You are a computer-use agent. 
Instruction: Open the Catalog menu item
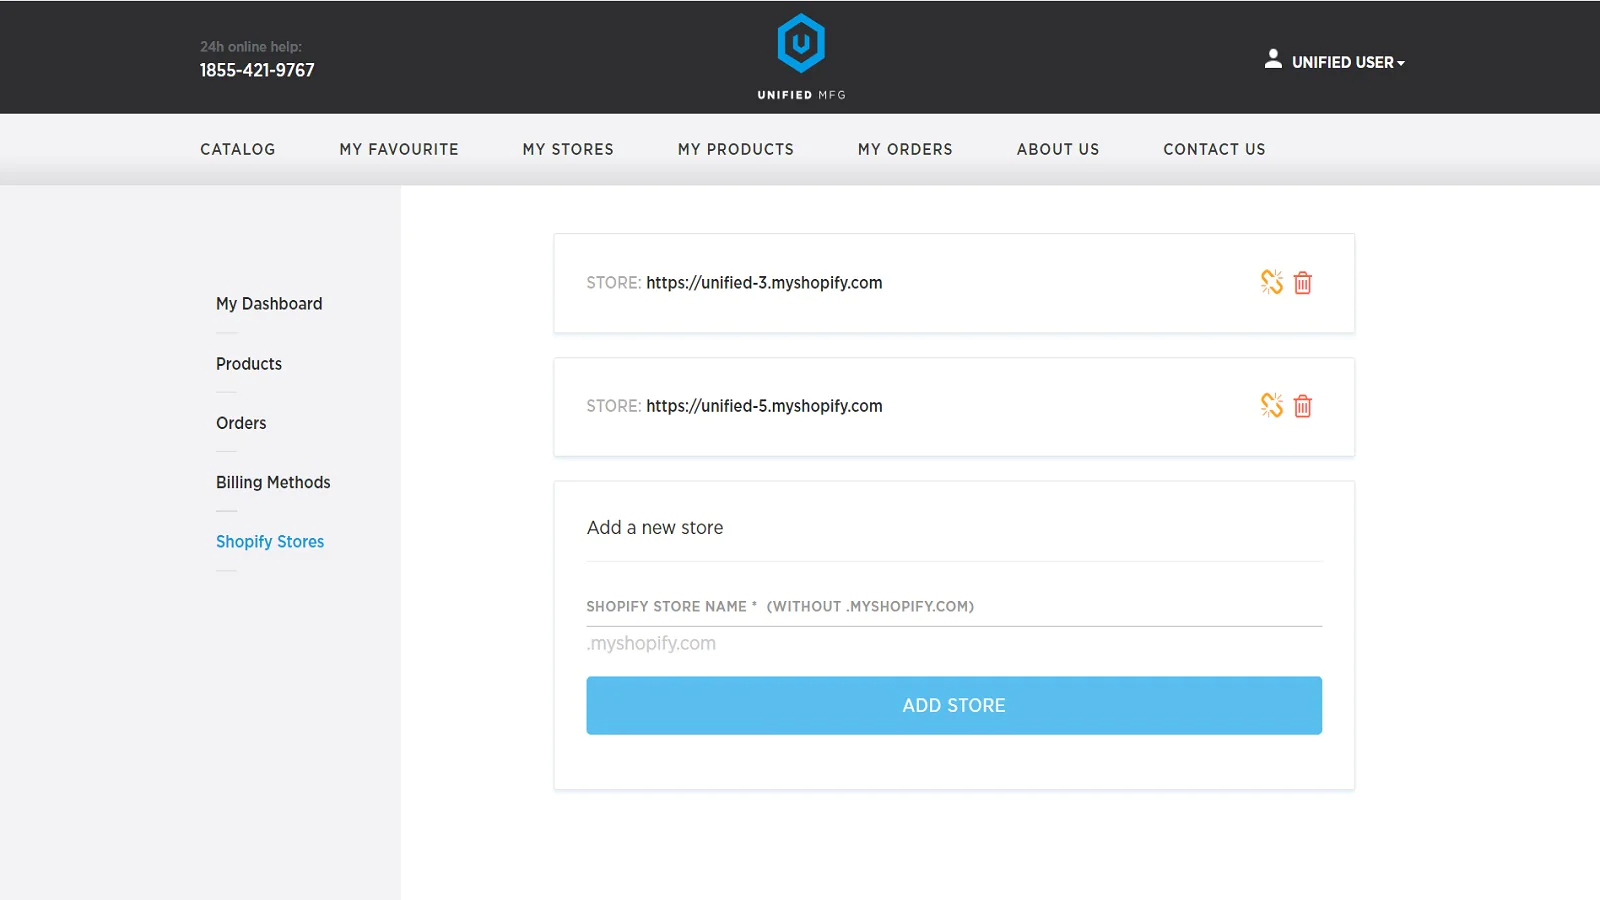coord(238,149)
